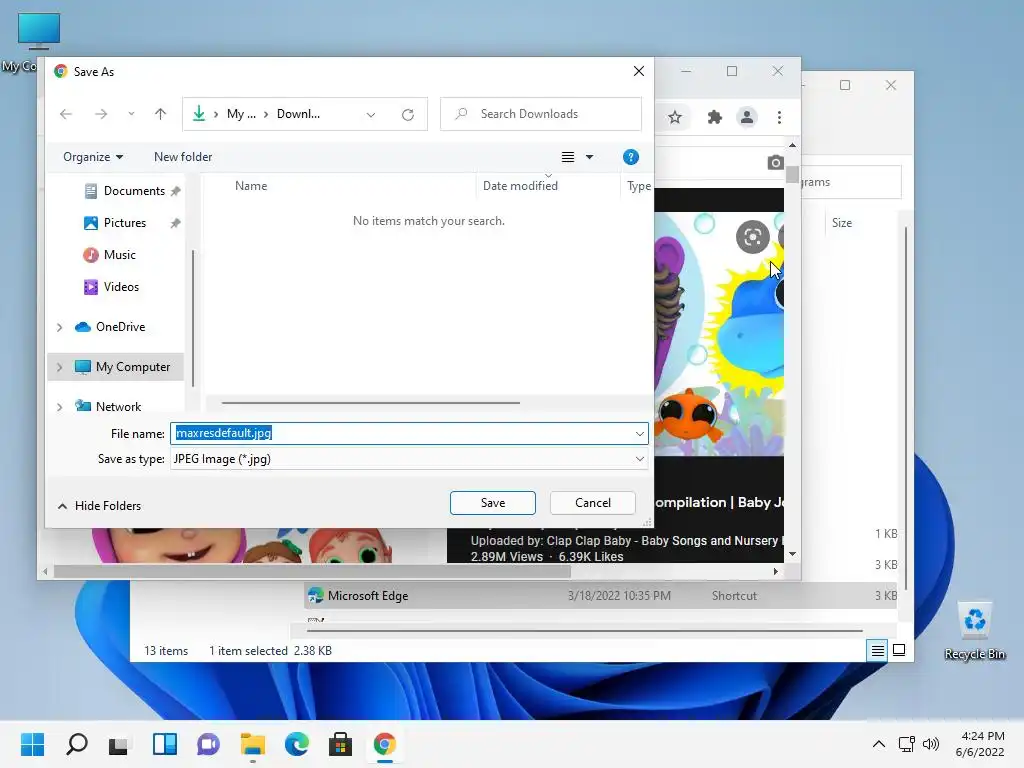Open the Help question-mark icon
This screenshot has height=768, width=1024.
[631, 157]
